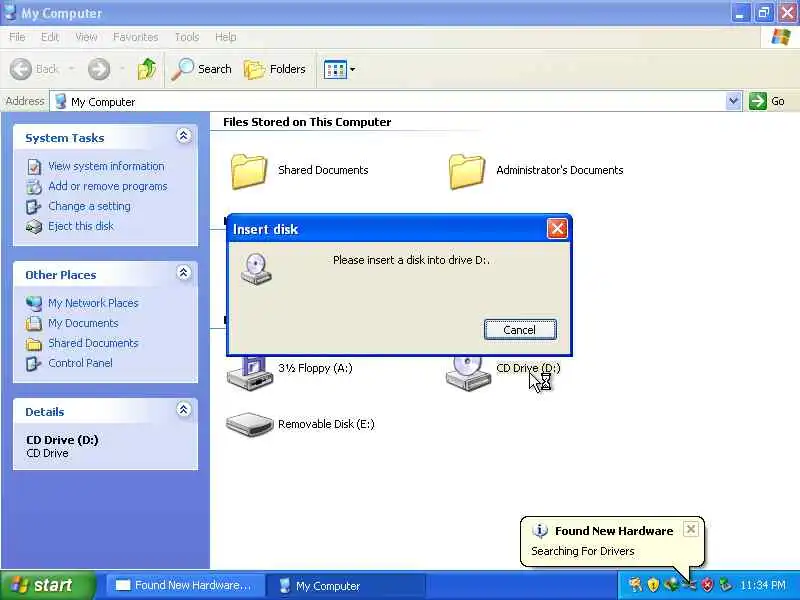This screenshot has width=800, height=600.
Task: Expand the Back history dropdown arrow
Action: [71, 69]
